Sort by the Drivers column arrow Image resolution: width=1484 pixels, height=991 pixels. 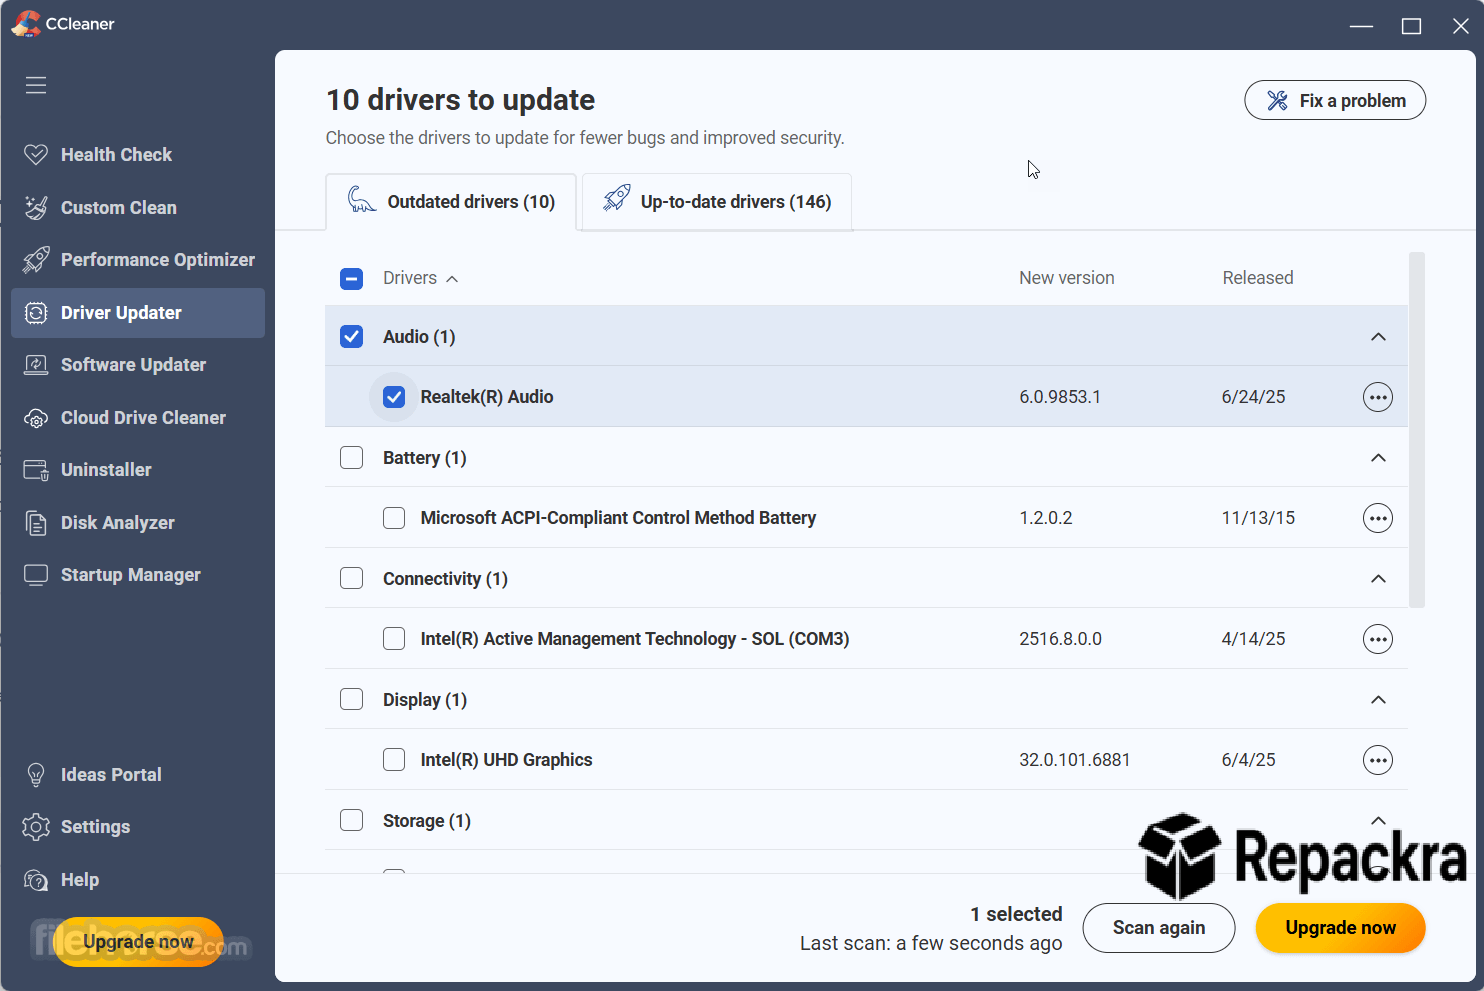452,279
